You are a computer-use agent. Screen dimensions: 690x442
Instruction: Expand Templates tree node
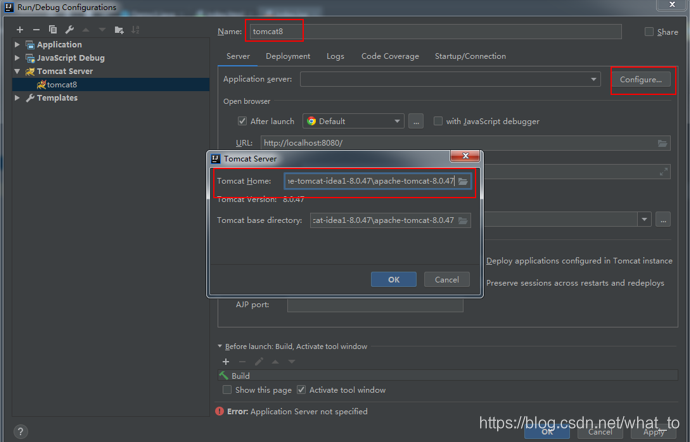point(17,98)
